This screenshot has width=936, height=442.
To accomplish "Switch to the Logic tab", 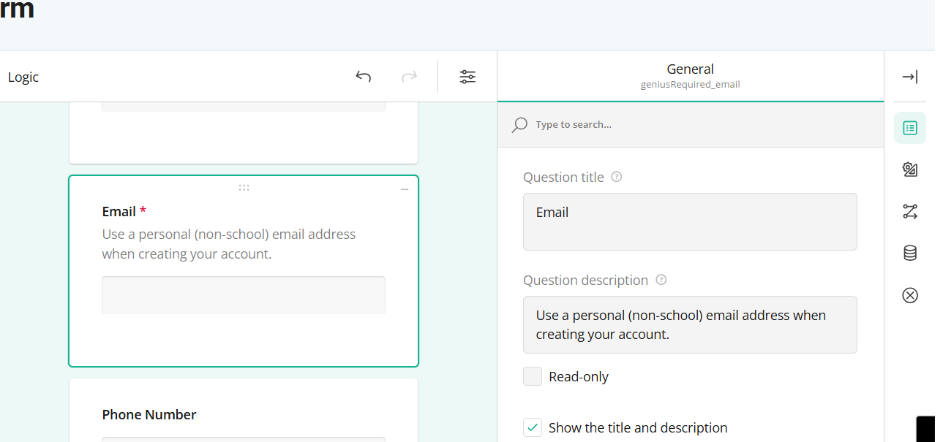I will pos(23,77).
